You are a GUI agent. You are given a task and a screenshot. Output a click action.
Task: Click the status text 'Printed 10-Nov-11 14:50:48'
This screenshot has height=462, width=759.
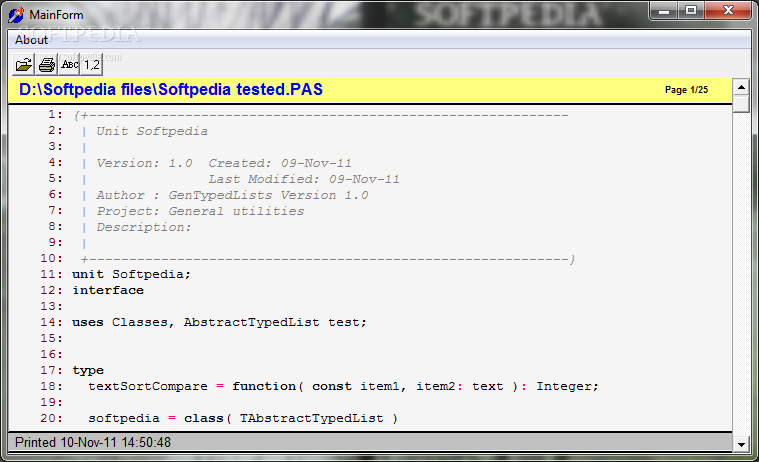(x=93, y=443)
